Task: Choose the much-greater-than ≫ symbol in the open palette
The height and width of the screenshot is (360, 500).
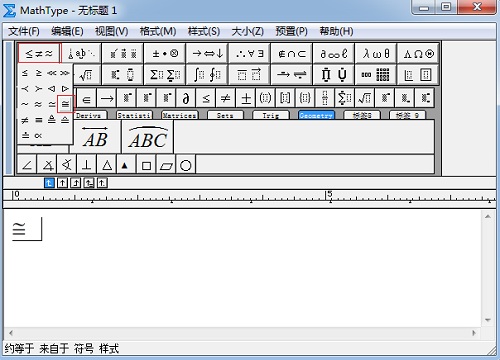Action: click(x=65, y=73)
